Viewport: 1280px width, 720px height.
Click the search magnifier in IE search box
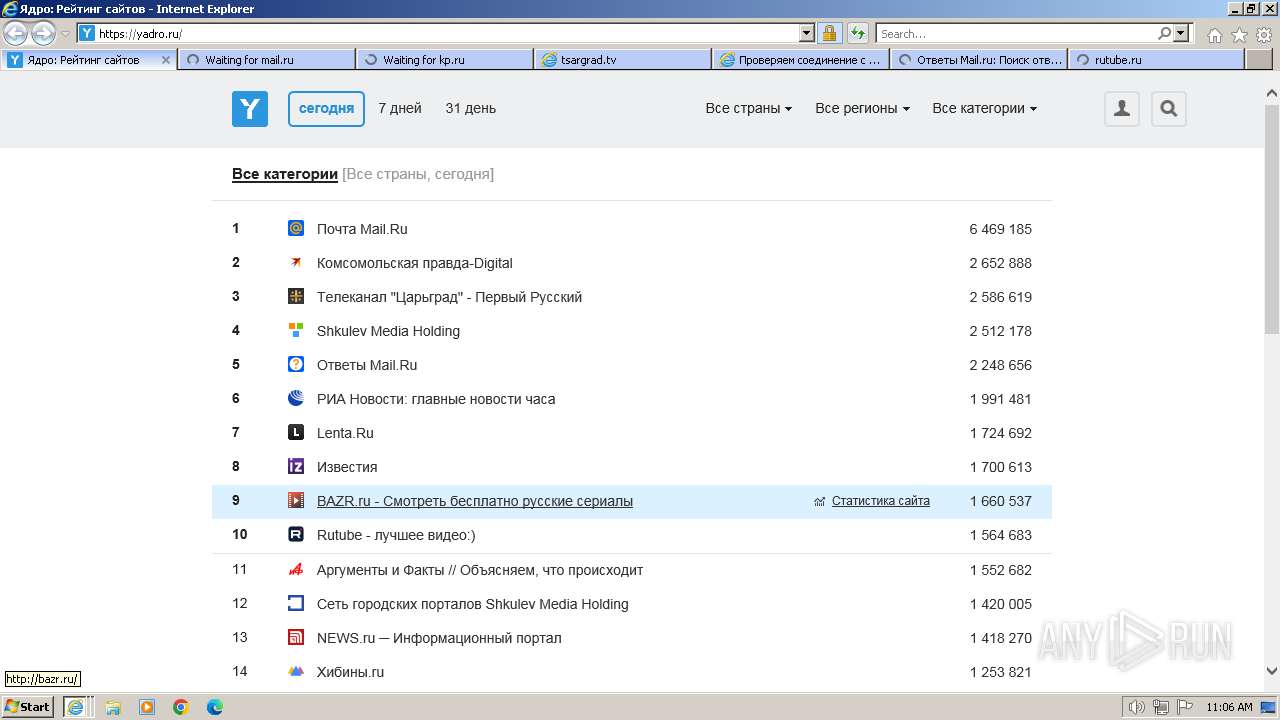click(1165, 33)
